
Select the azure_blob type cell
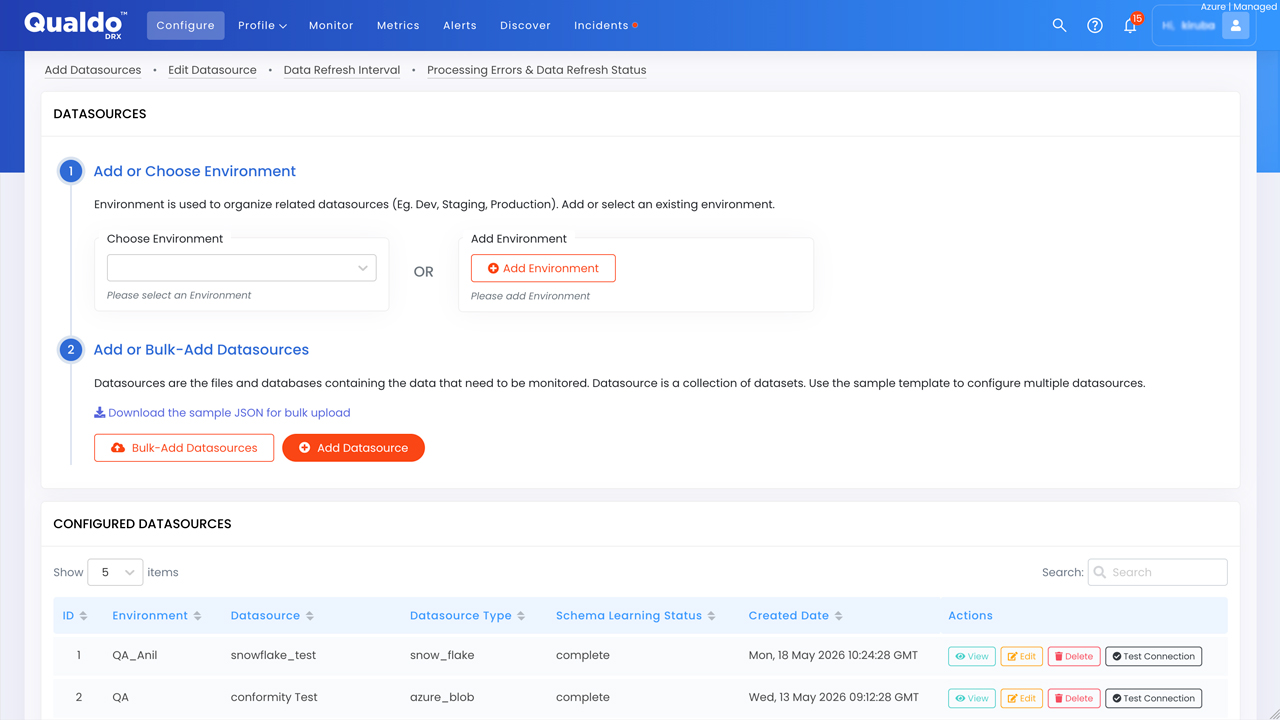[442, 698]
